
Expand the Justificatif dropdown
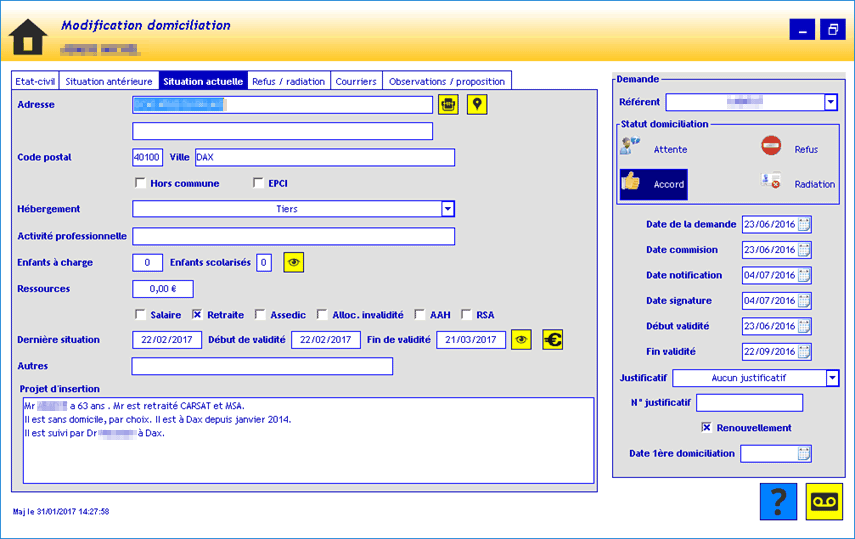click(x=832, y=378)
